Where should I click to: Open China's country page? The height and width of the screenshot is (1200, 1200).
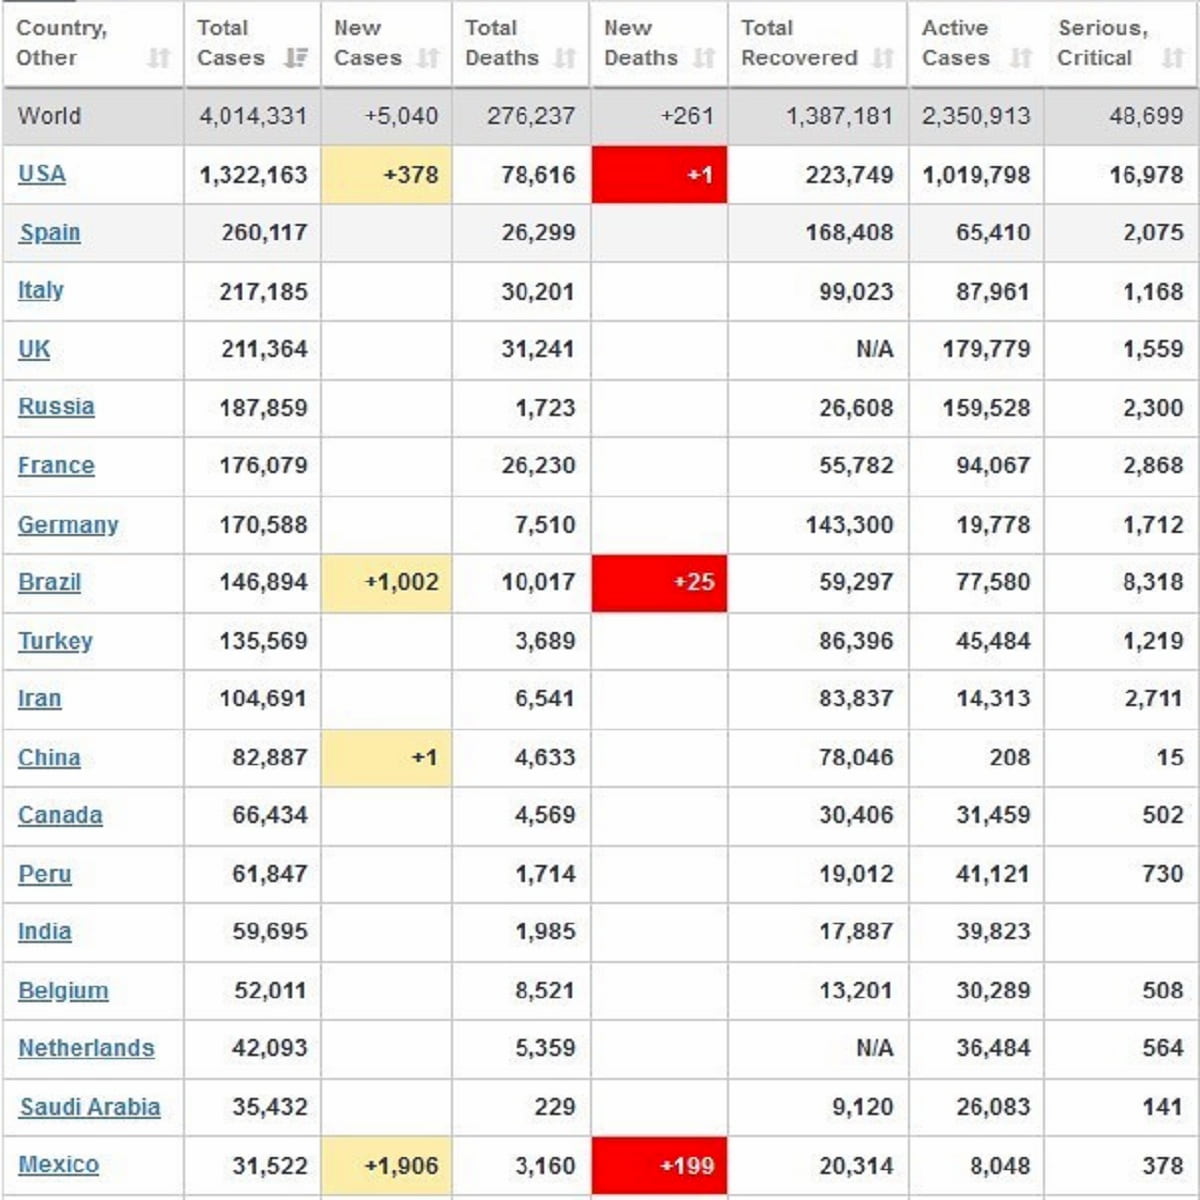click(x=48, y=757)
